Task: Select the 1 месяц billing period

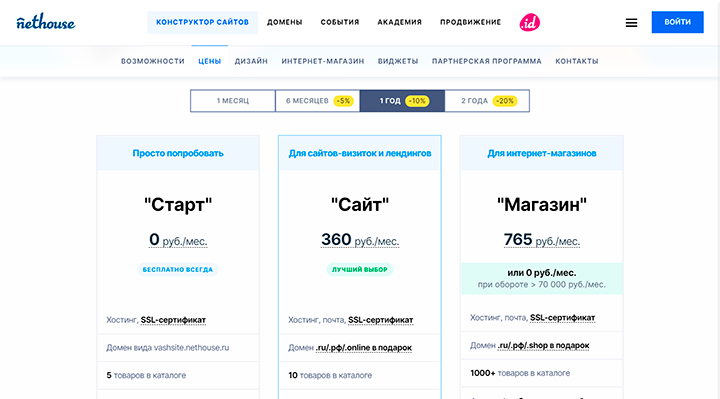Action: point(233,101)
